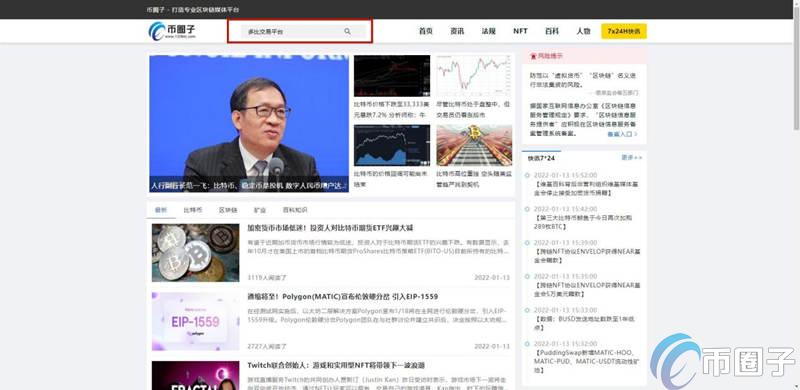800x390 pixels.
Task: Switch to the 区块链 tab
Action: click(228, 210)
